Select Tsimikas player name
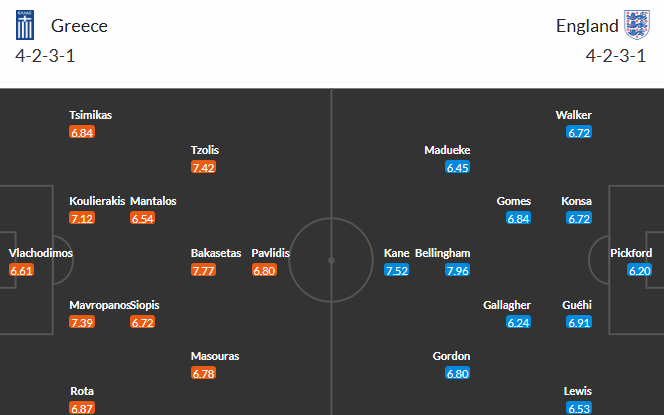The image size is (664, 415). click(91, 115)
